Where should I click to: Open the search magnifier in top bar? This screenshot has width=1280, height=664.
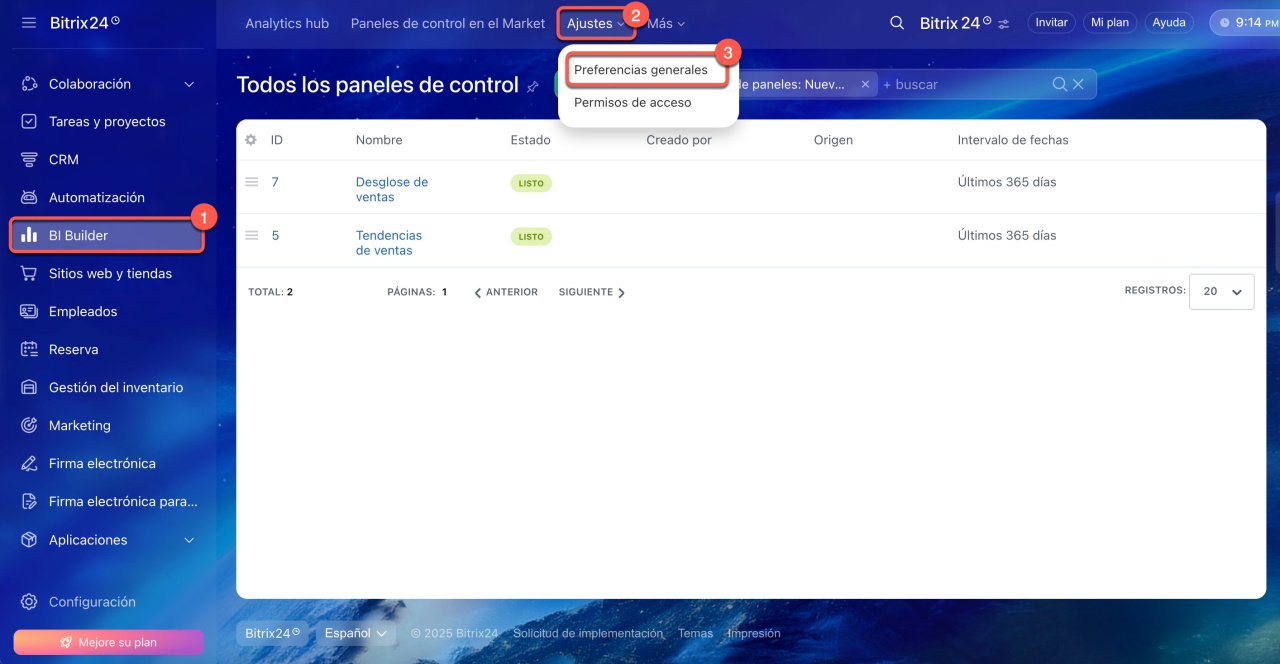pyautogui.click(x=897, y=23)
